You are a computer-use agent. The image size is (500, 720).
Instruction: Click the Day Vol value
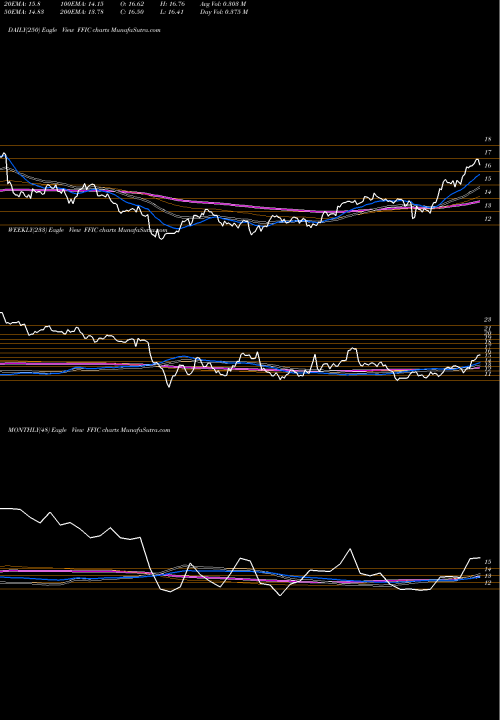(x=224, y=12)
